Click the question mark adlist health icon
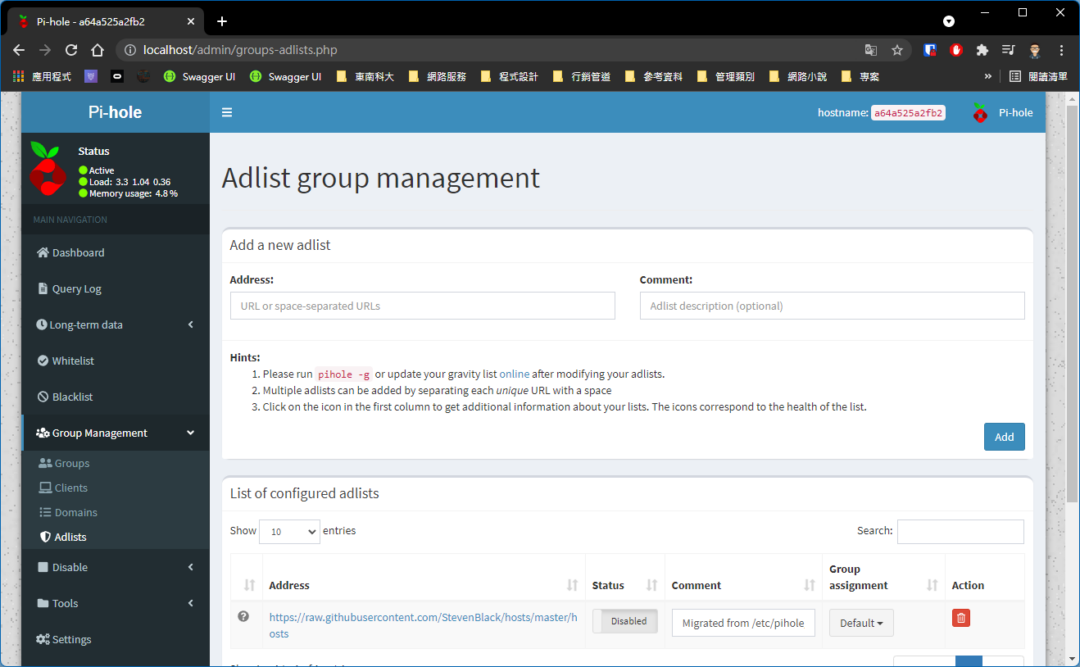Screen dimensions: 1080x667 click(243, 617)
